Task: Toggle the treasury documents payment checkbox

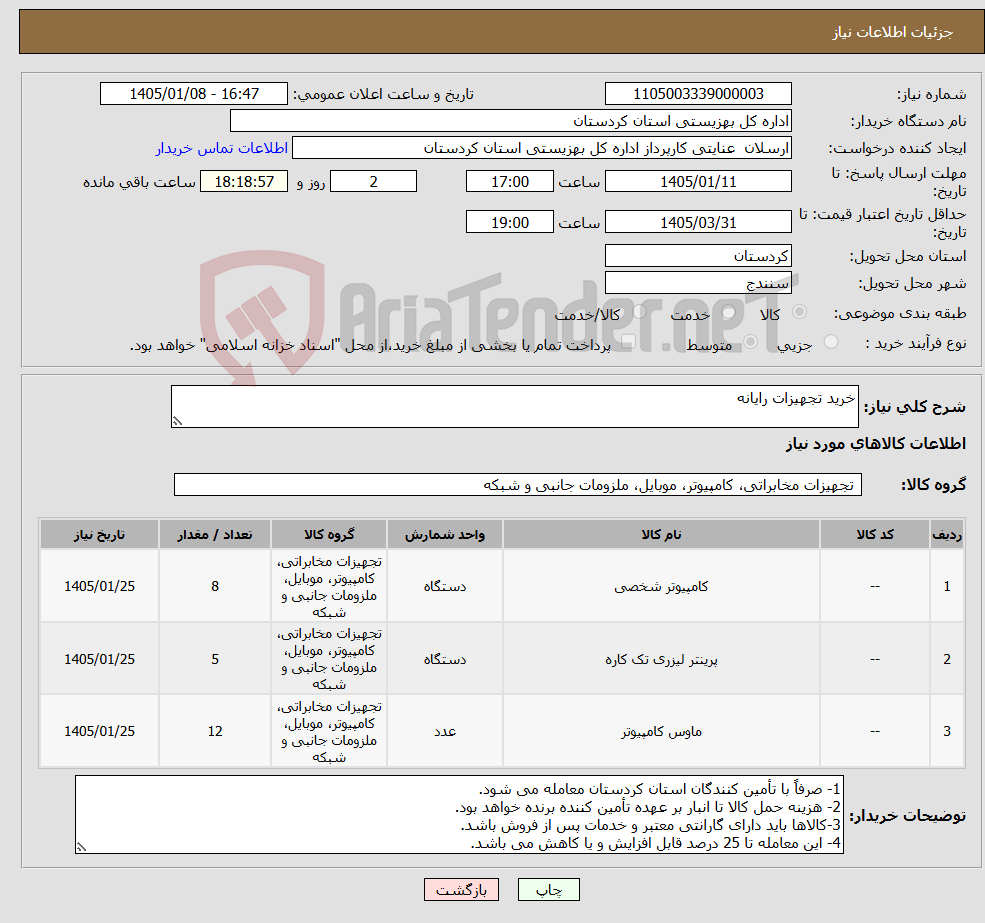Action: point(628,342)
